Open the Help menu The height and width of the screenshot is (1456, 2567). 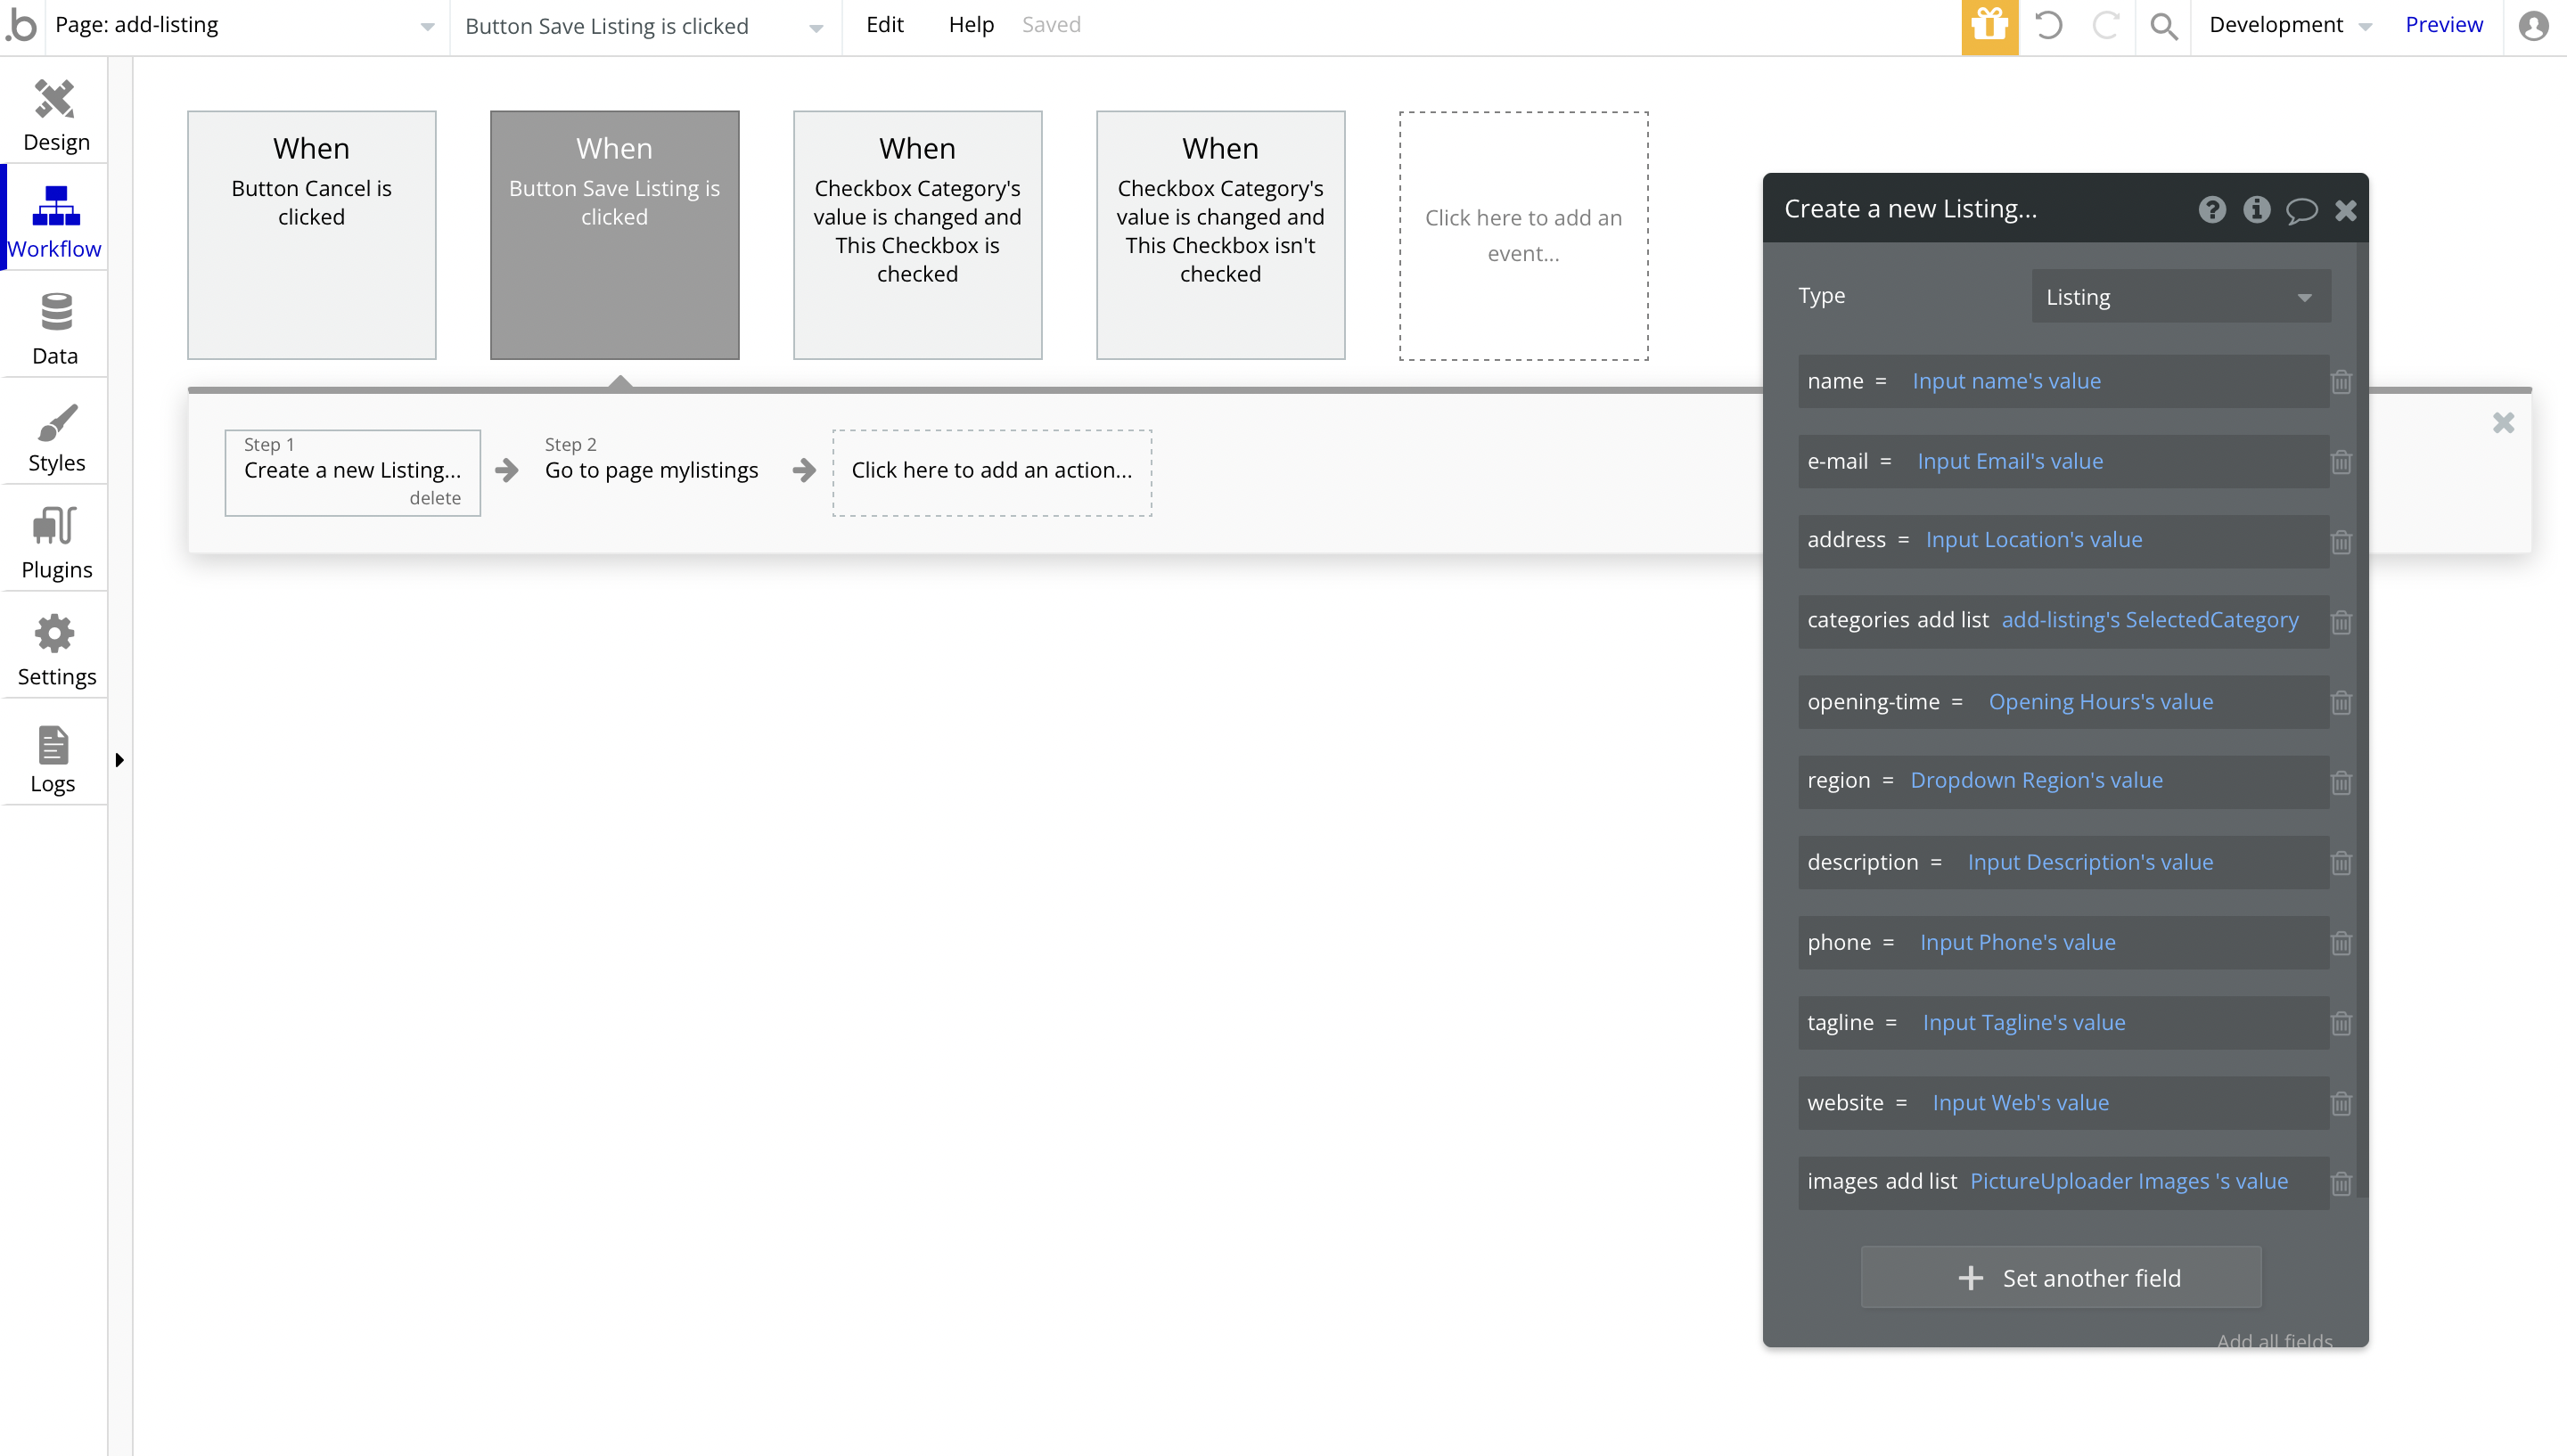(x=970, y=25)
